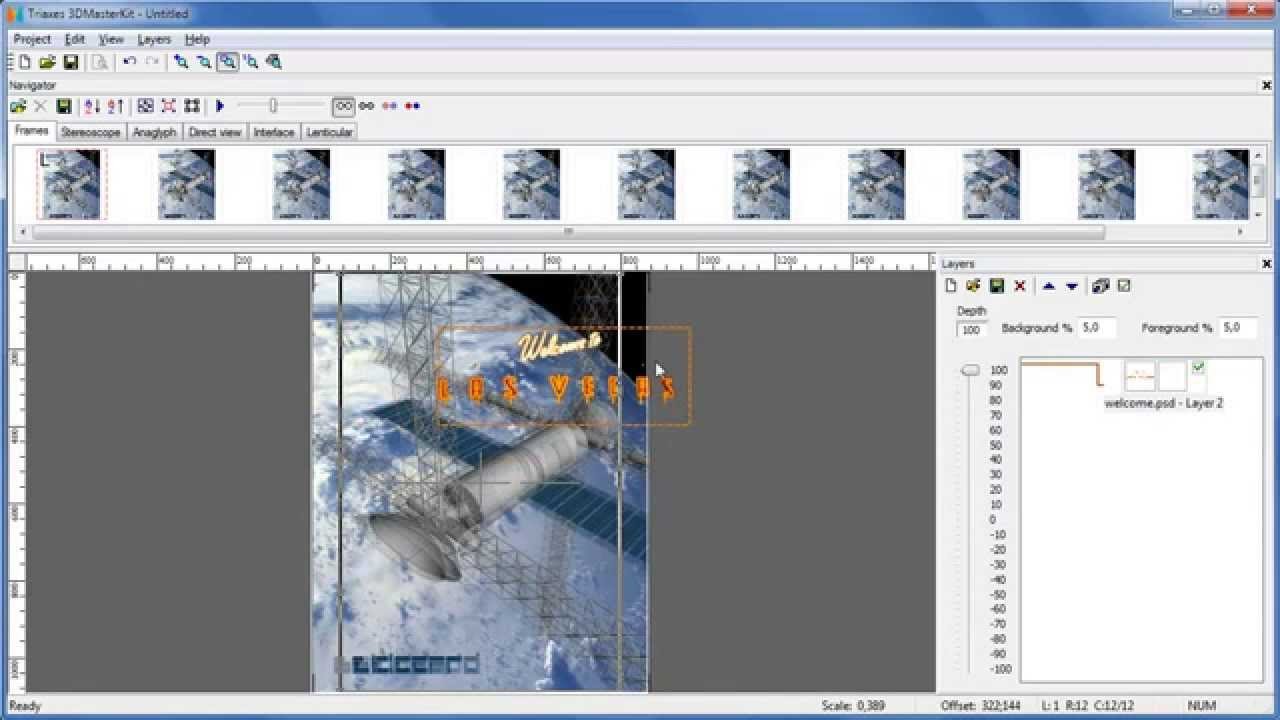
Task: Close the Layers panel
Action: click(x=1266, y=264)
